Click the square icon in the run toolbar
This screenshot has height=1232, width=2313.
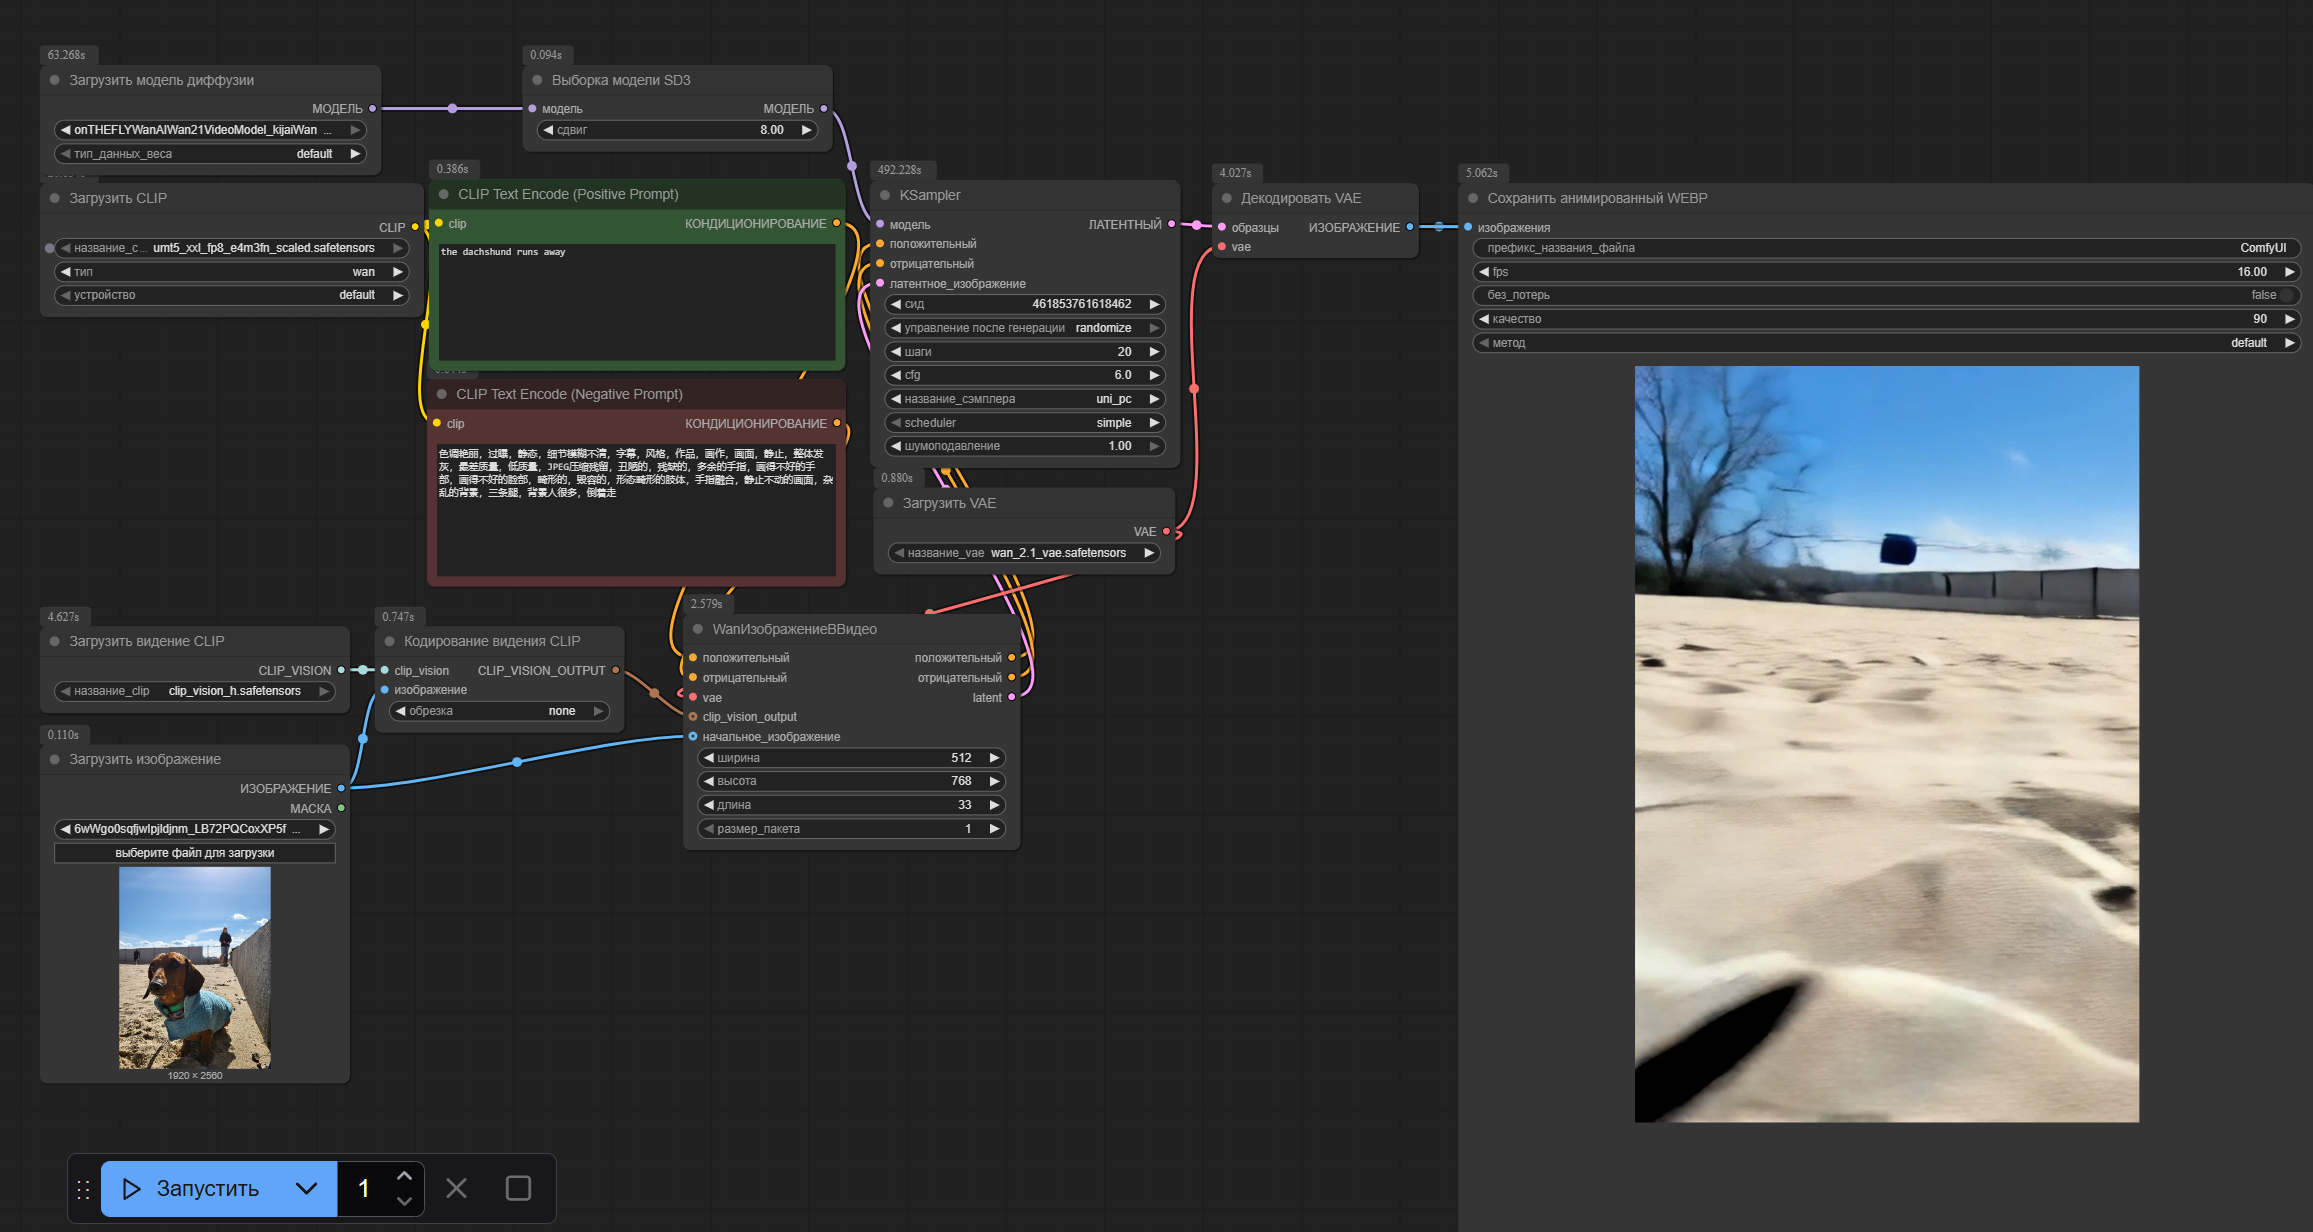(518, 1188)
